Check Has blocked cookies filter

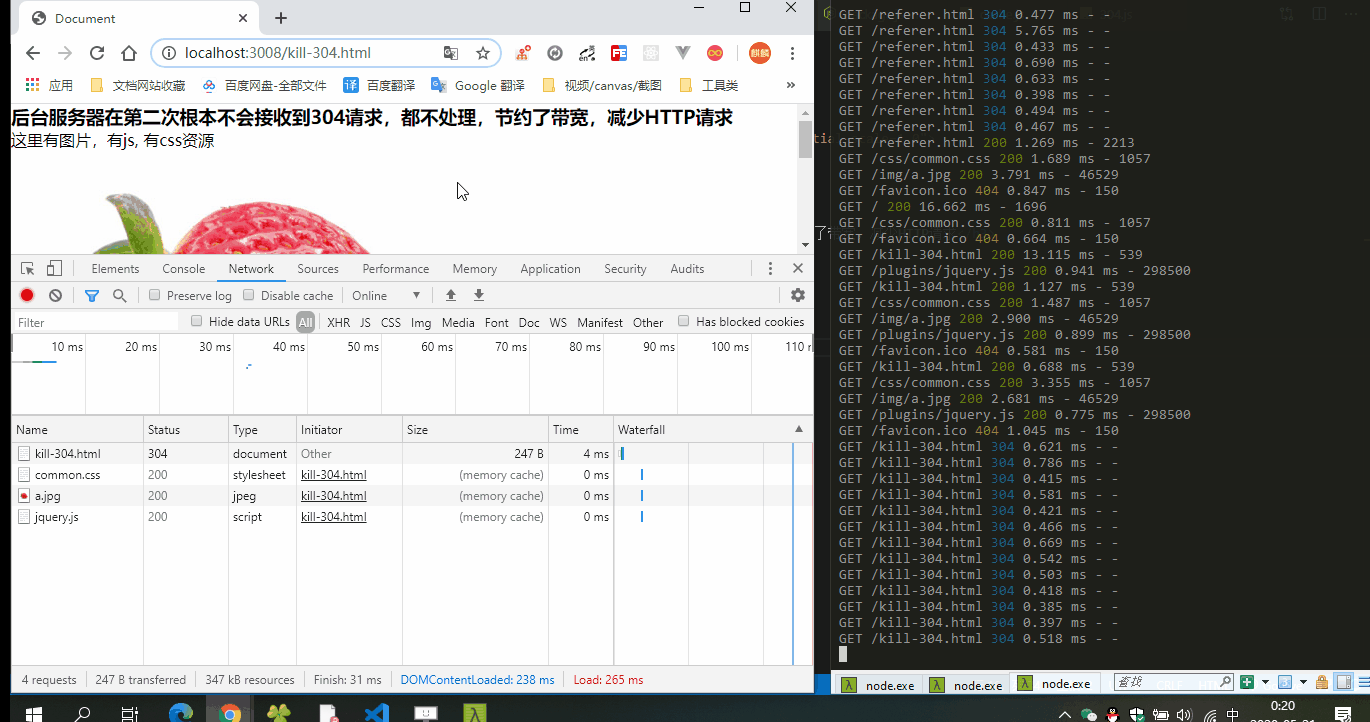684,321
